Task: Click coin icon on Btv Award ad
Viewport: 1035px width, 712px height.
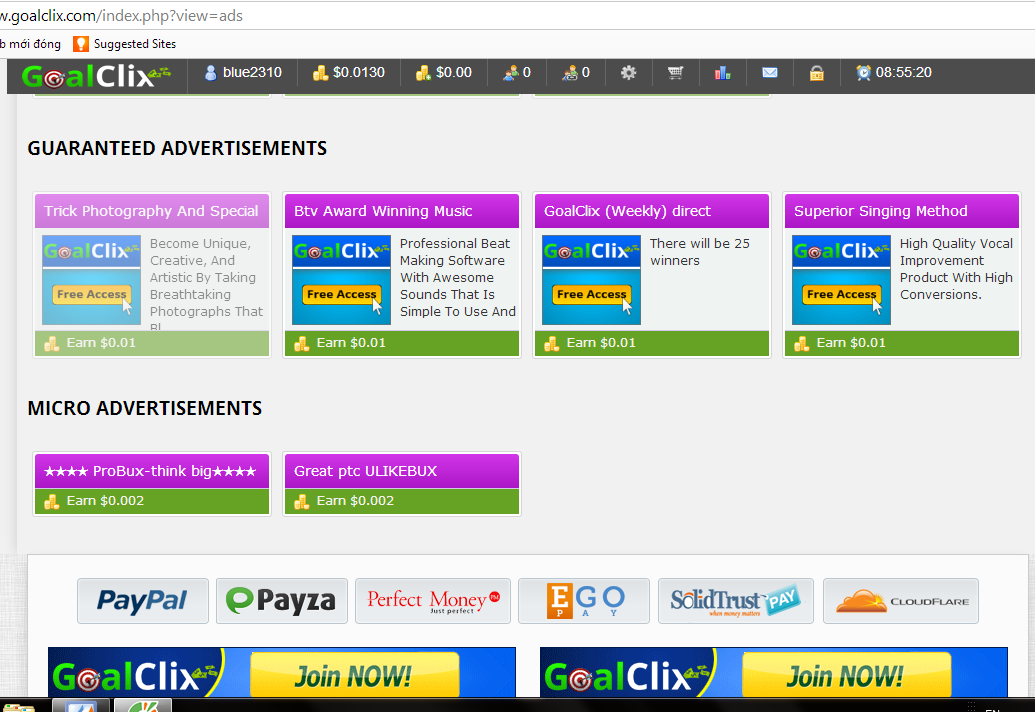Action: (x=302, y=343)
